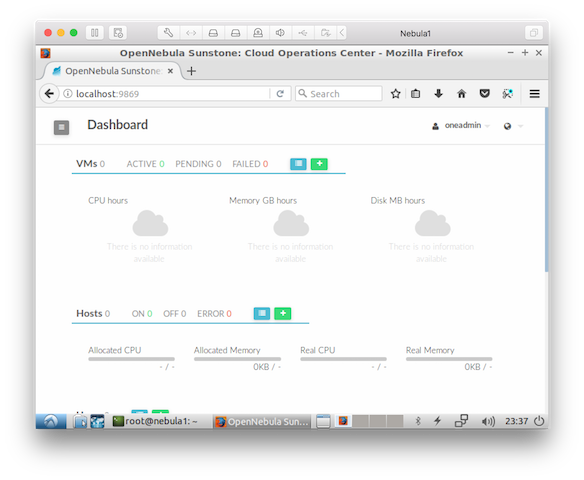Open the Pocket icon in toolbar
Image resolution: width=584 pixels, height=480 pixels.
point(484,93)
